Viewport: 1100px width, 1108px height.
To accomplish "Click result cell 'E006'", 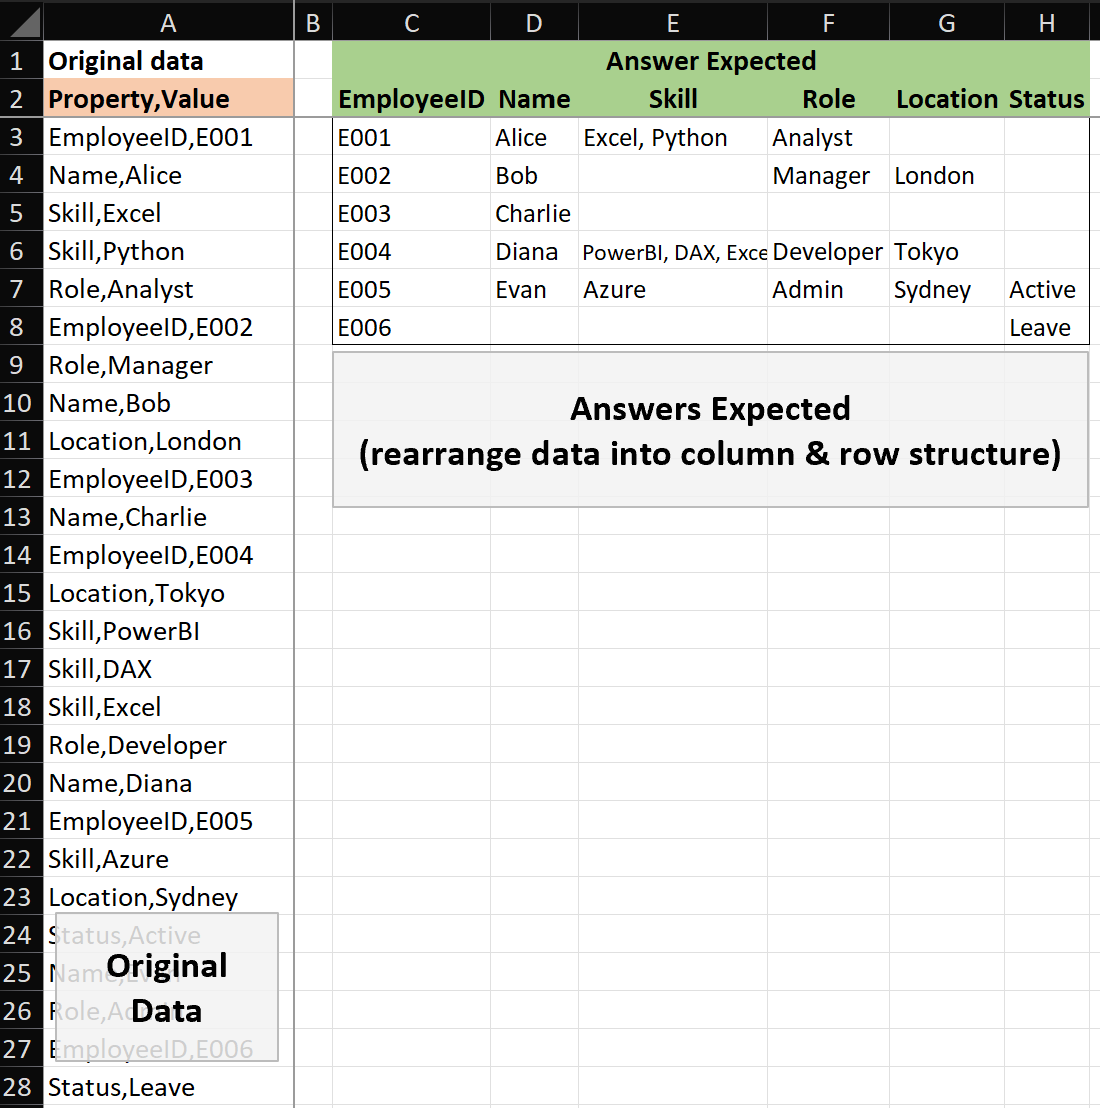I will pos(411,326).
